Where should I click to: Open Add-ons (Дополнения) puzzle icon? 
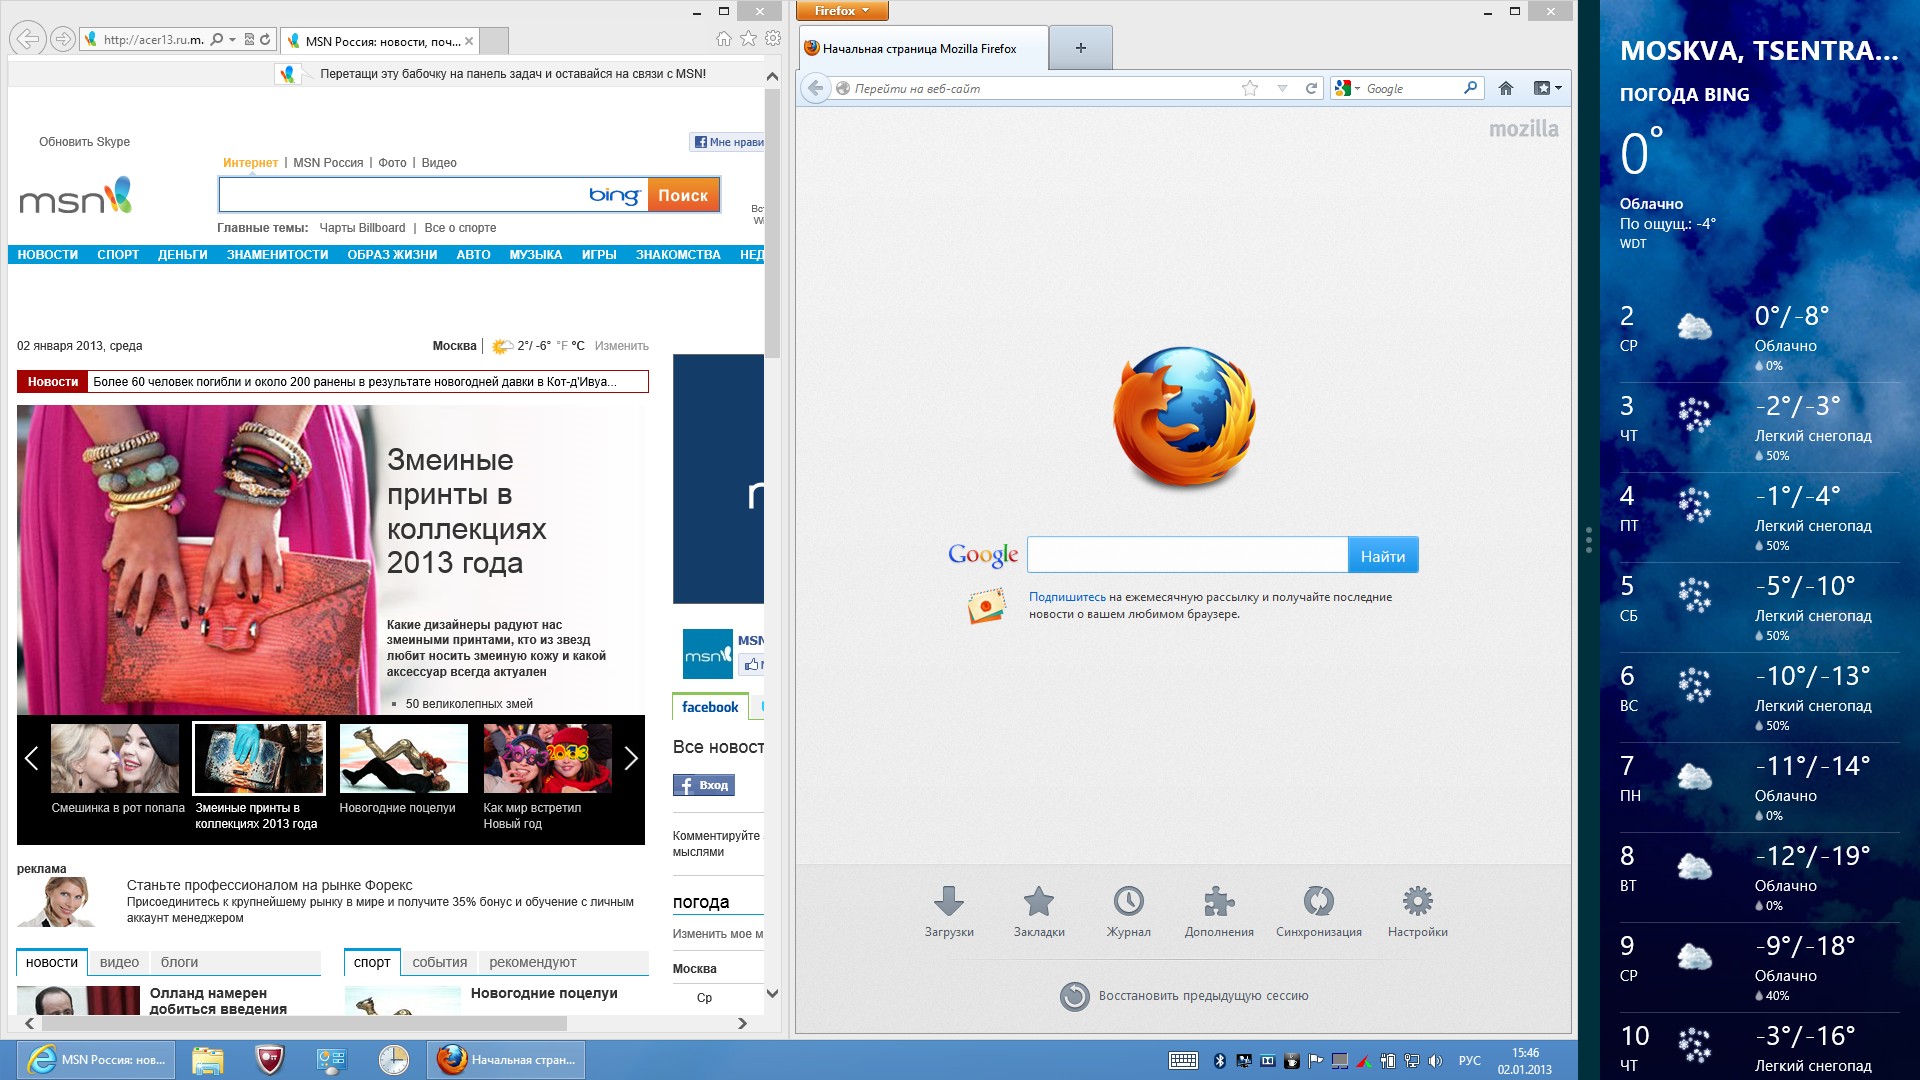(1218, 902)
